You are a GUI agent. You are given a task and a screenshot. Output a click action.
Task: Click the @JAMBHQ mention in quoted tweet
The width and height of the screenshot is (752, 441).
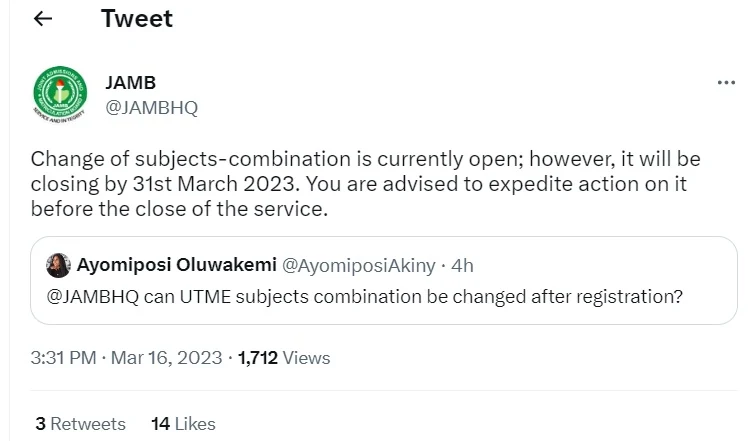[88, 296]
